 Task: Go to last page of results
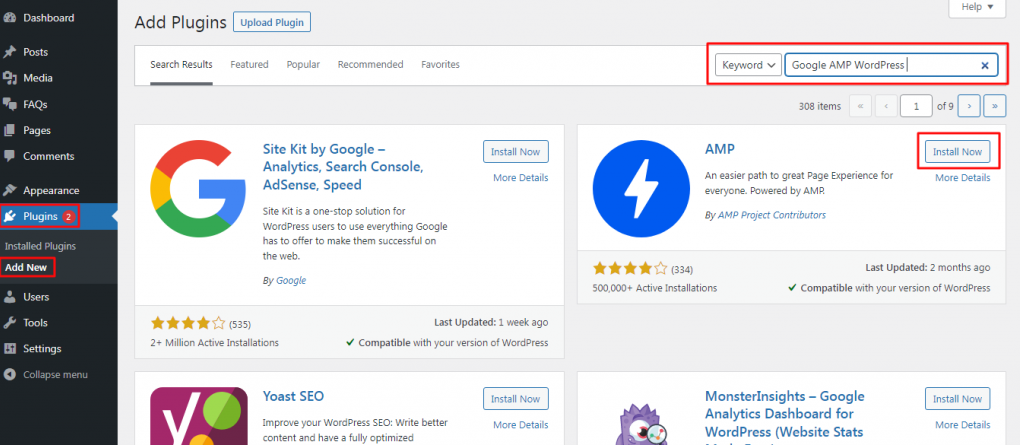point(995,106)
